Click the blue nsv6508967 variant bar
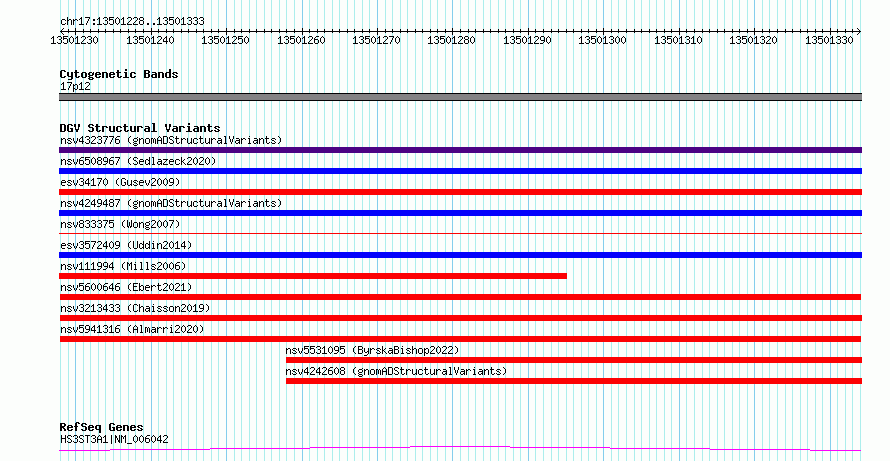890x461 pixels. click(x=460, y=171)
